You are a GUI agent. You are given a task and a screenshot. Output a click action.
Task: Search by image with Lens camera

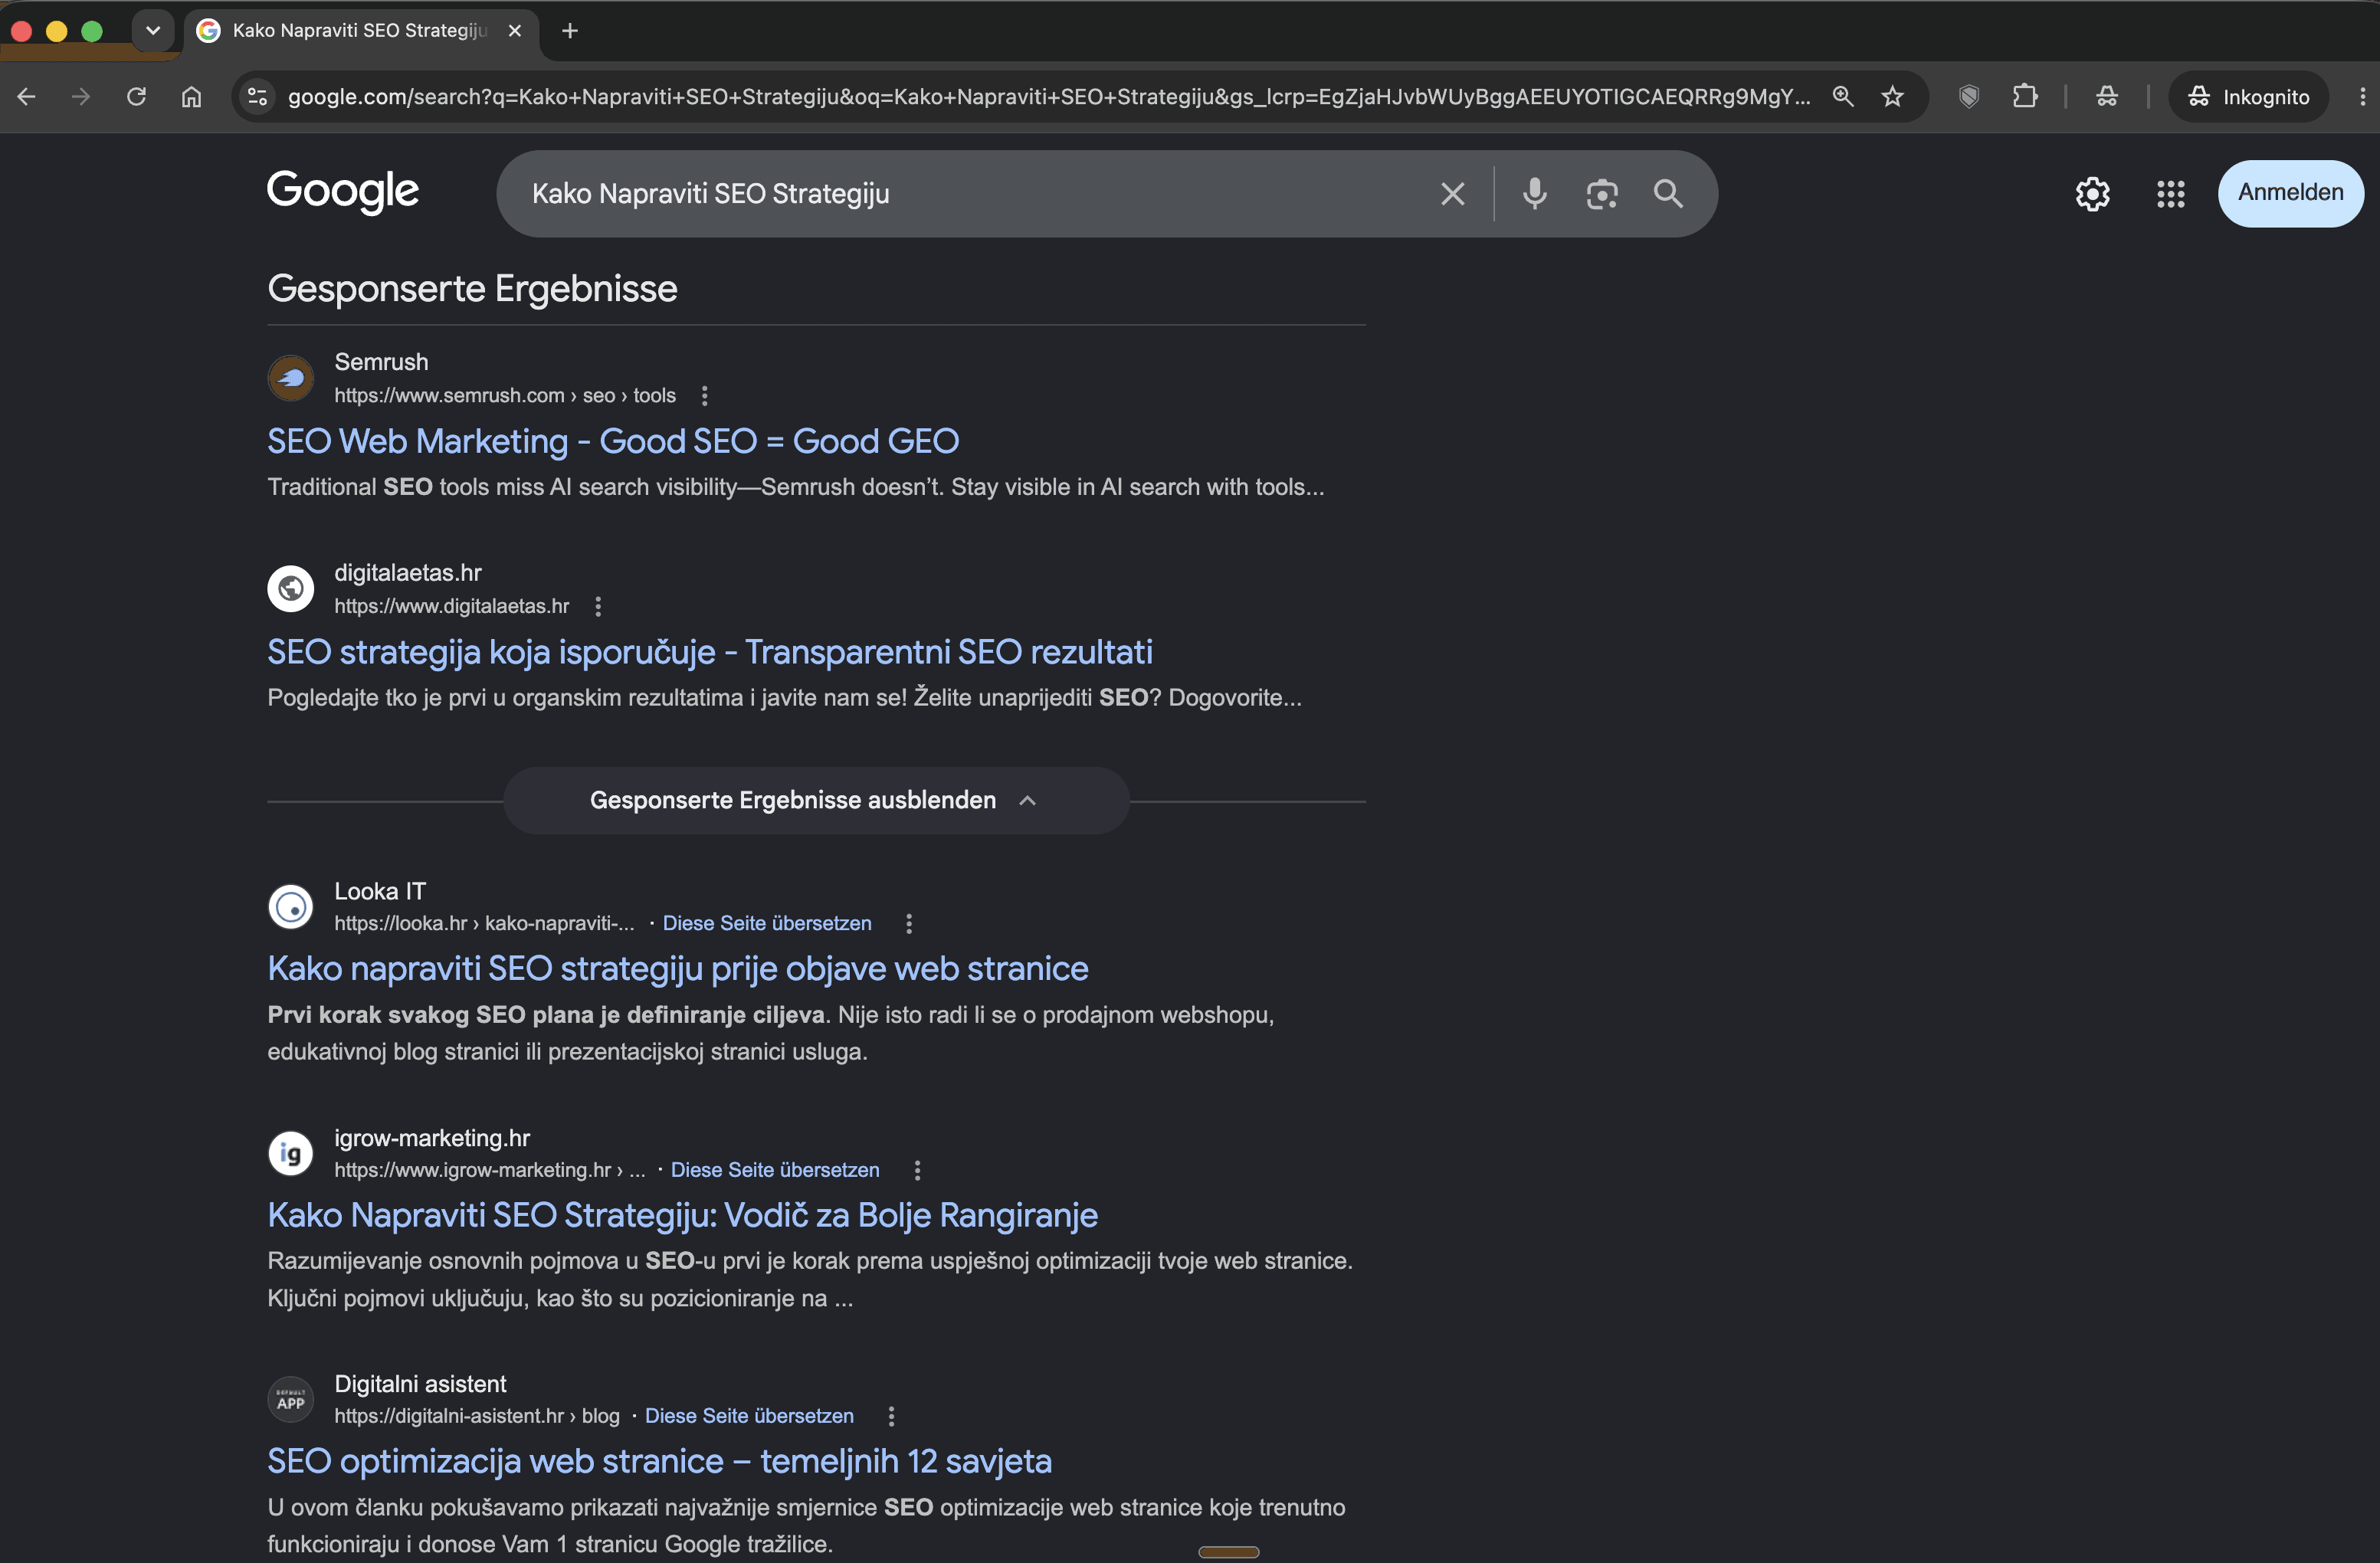tap(1602, 194)
